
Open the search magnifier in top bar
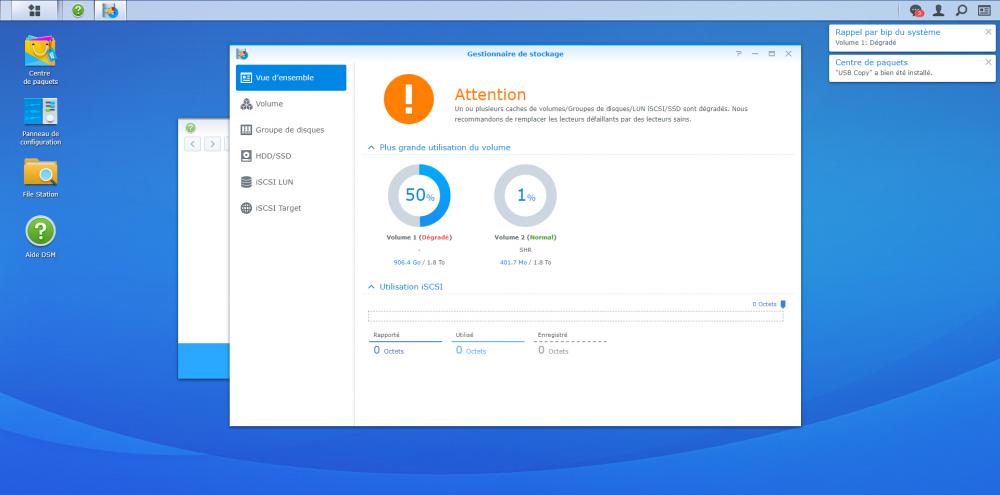pos(961,11)
